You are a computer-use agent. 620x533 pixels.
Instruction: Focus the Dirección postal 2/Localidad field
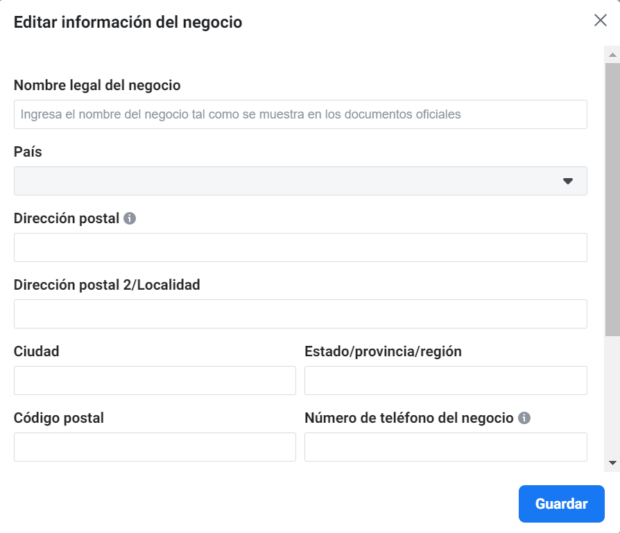pyautogui.click(x=301, y=314)
